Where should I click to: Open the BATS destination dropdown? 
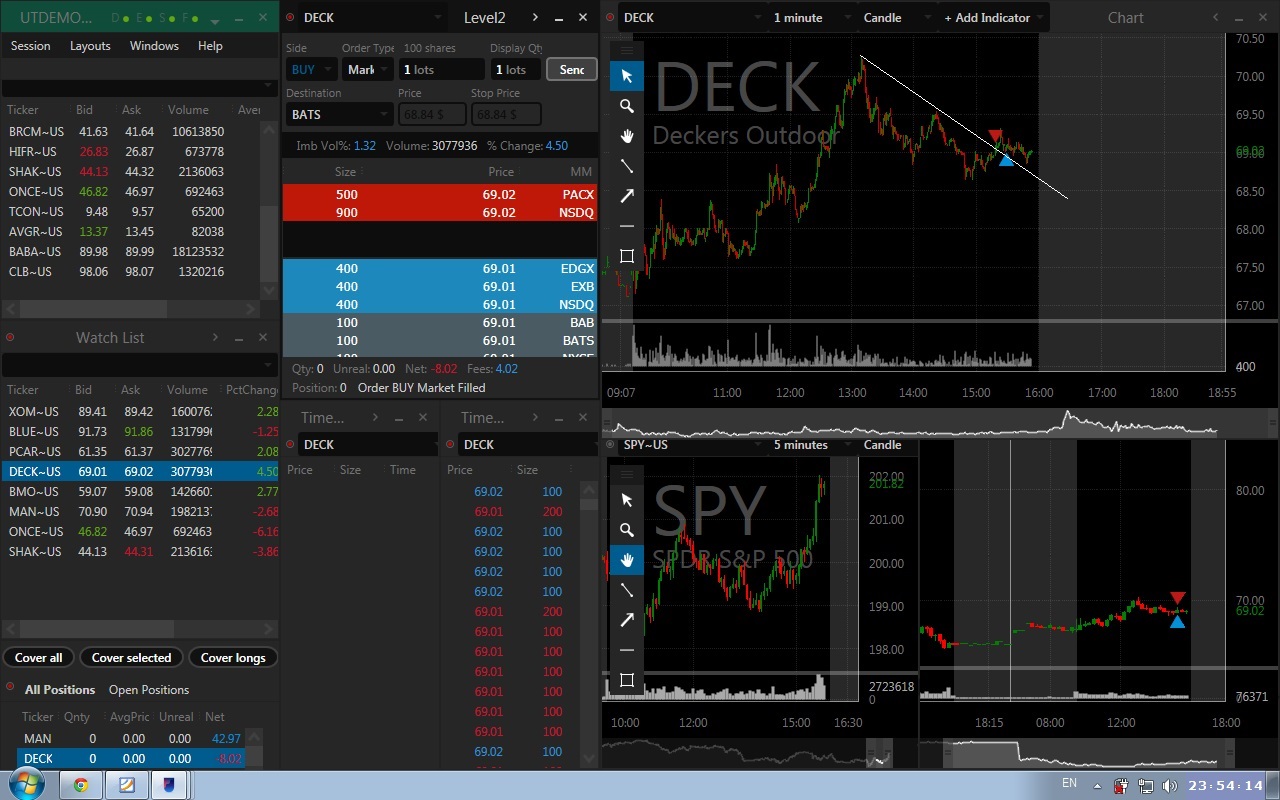click(x=339, y=115)
